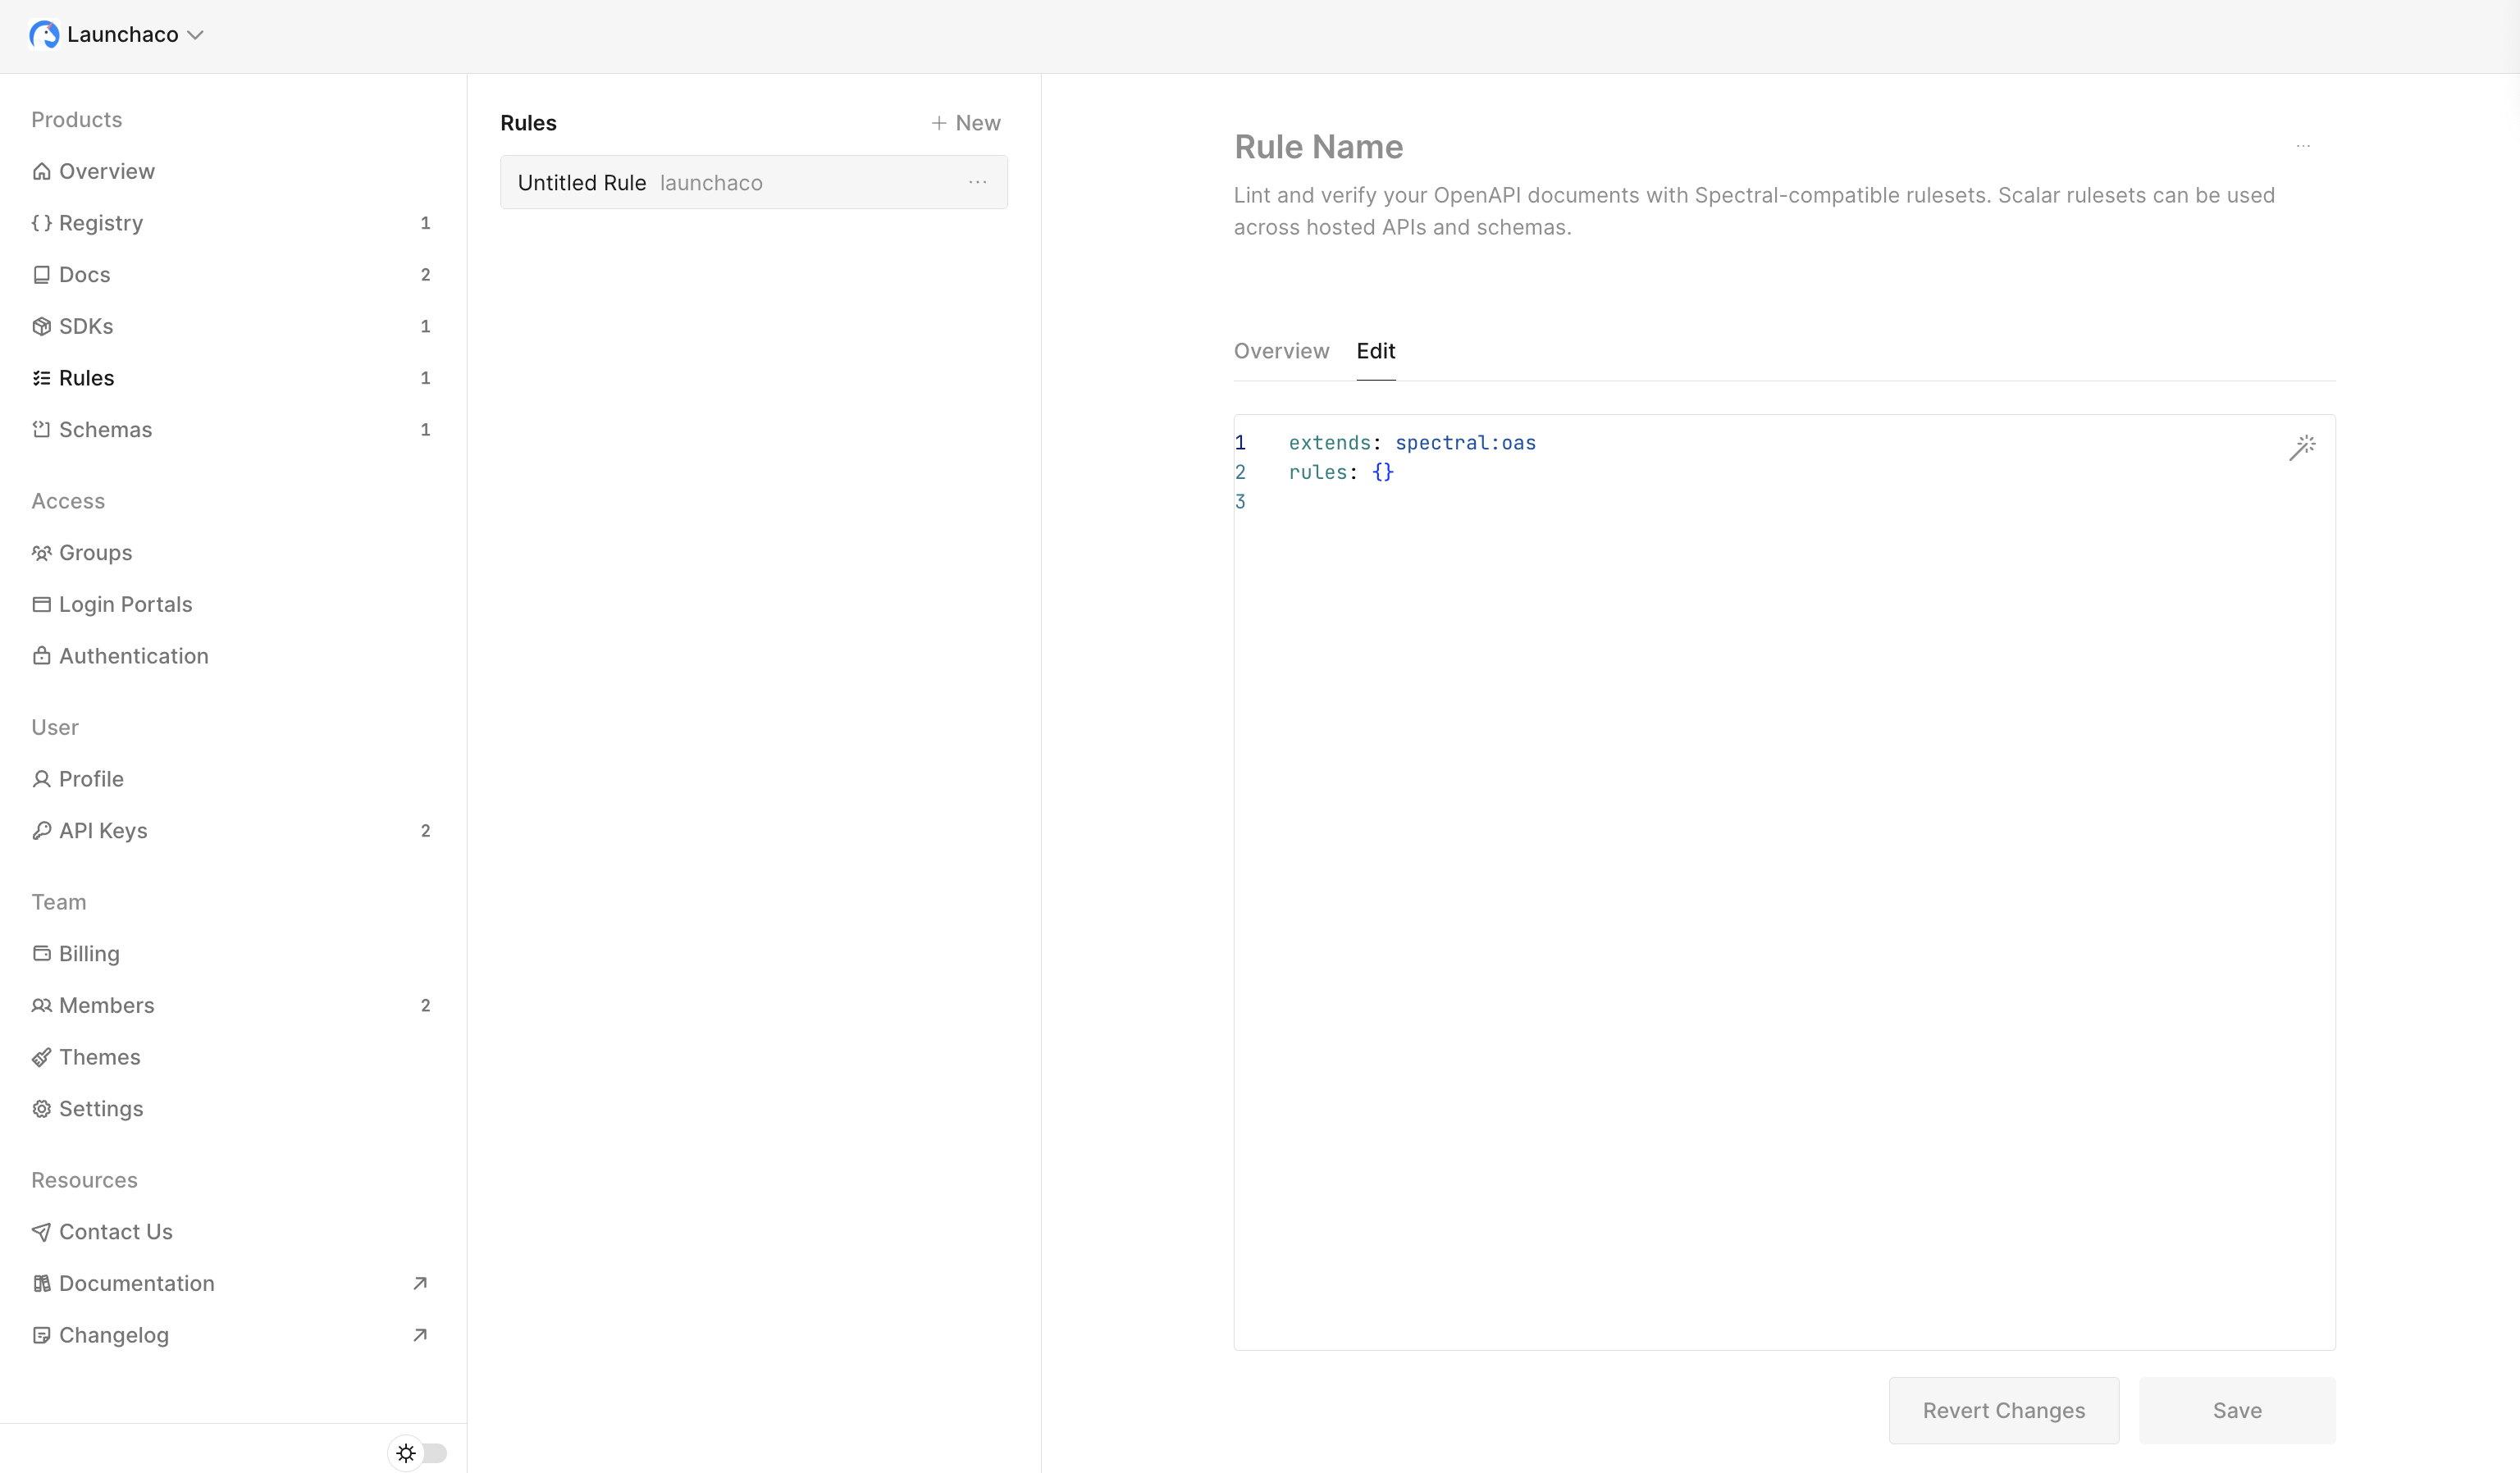The image size is (2520, 1473).
Task: Open Login Portals in the sidebar
Action: 125,604
